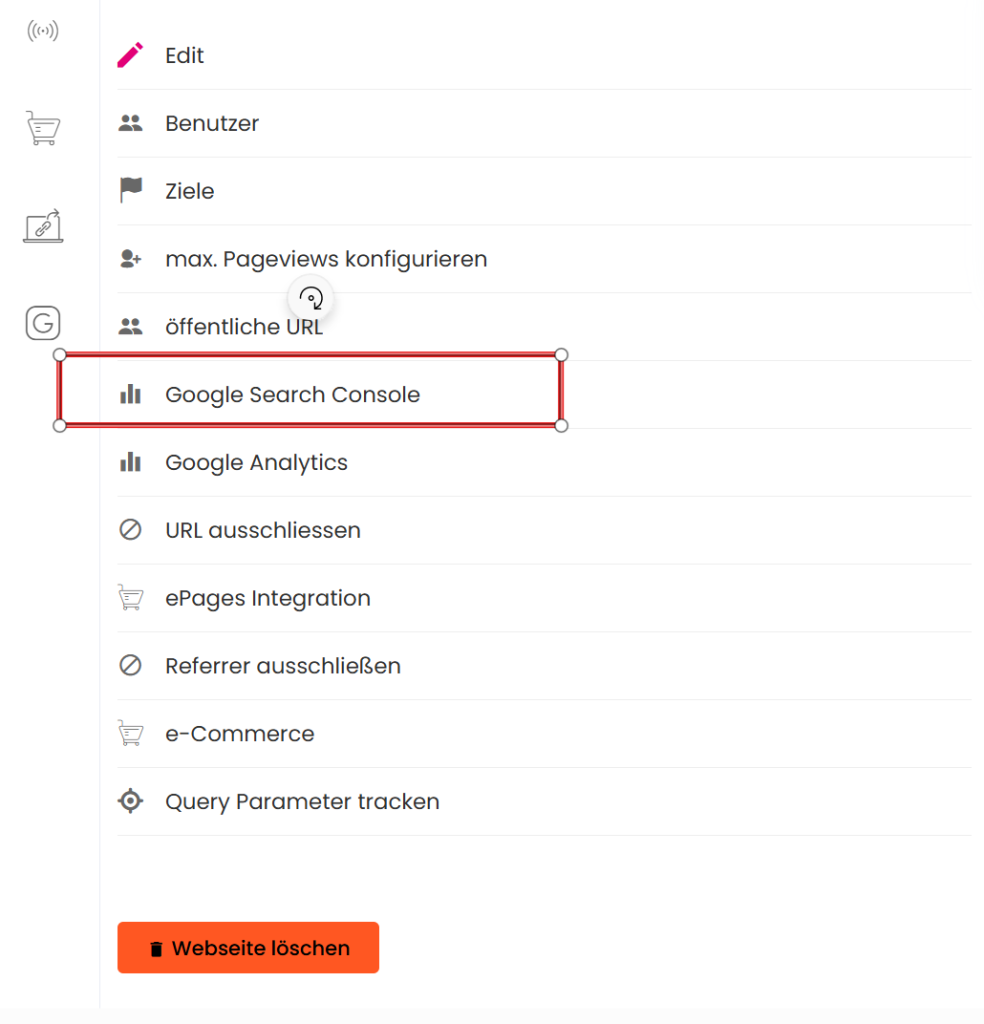Viewport: 984px width, 1024px height.
Task: Select the Google G sidebar icon
Action: click(x=43, y=323)
